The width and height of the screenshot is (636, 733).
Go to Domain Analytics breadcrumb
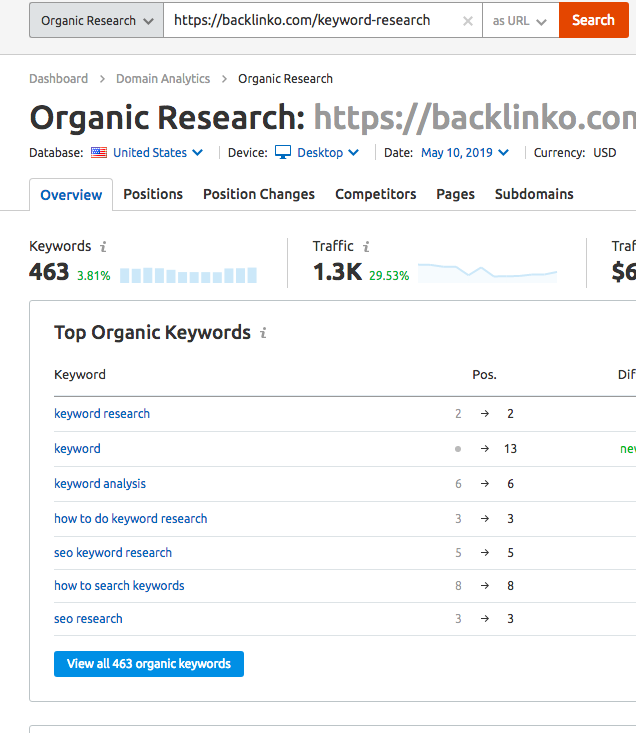[x=163, y=79]
